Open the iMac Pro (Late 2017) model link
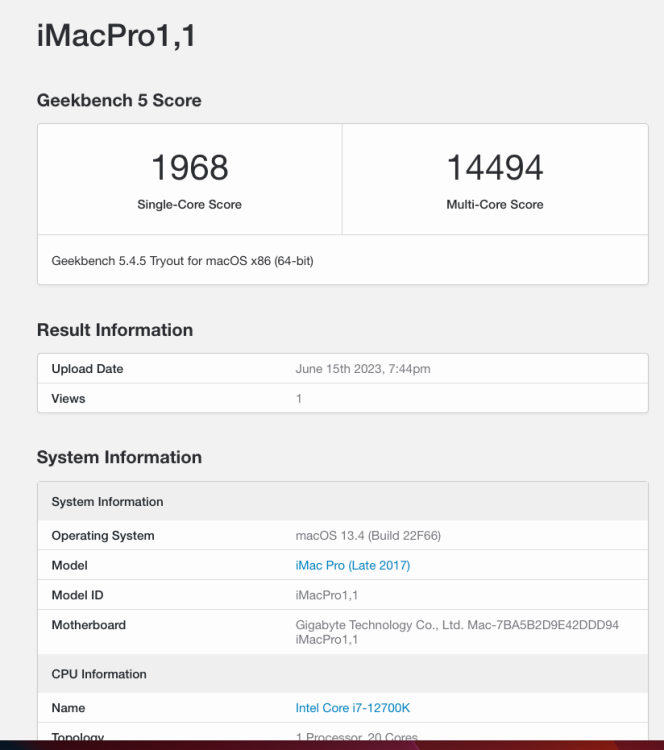The width and height of the screenshot is (664, 750). (x=353, y=565)
